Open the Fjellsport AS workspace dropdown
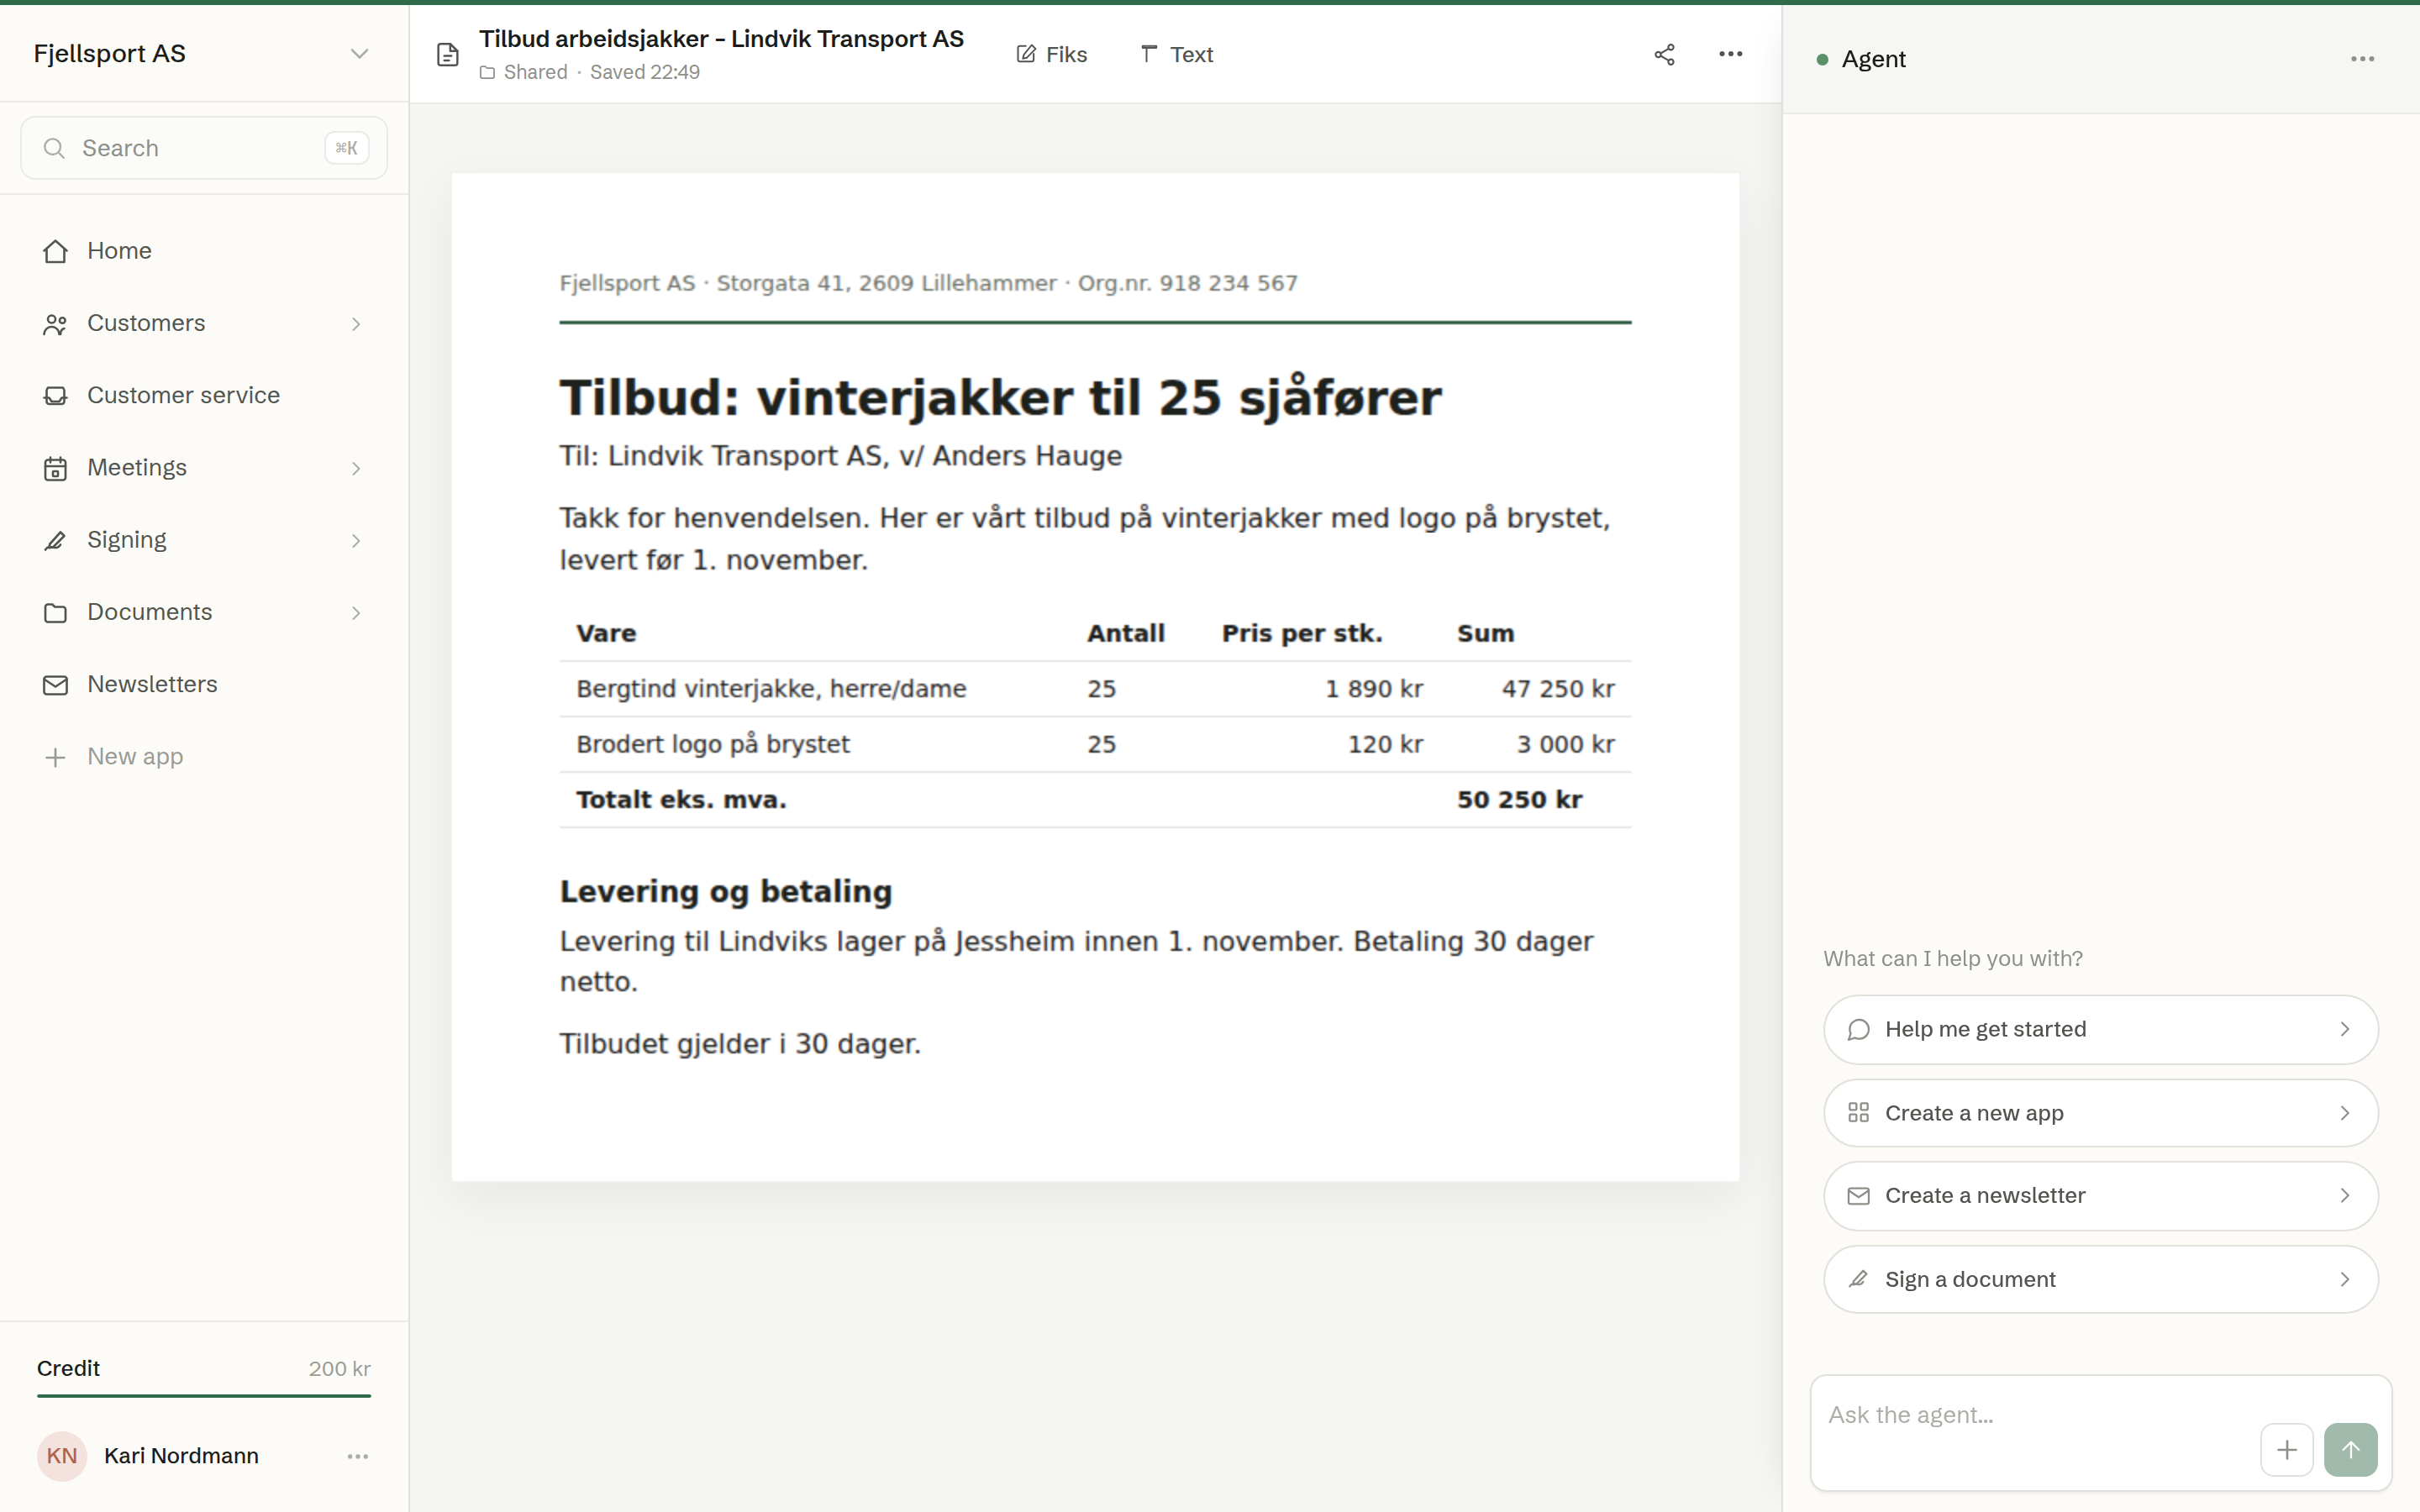The width and height of the screenshot is (2420, 1512). 203,54
